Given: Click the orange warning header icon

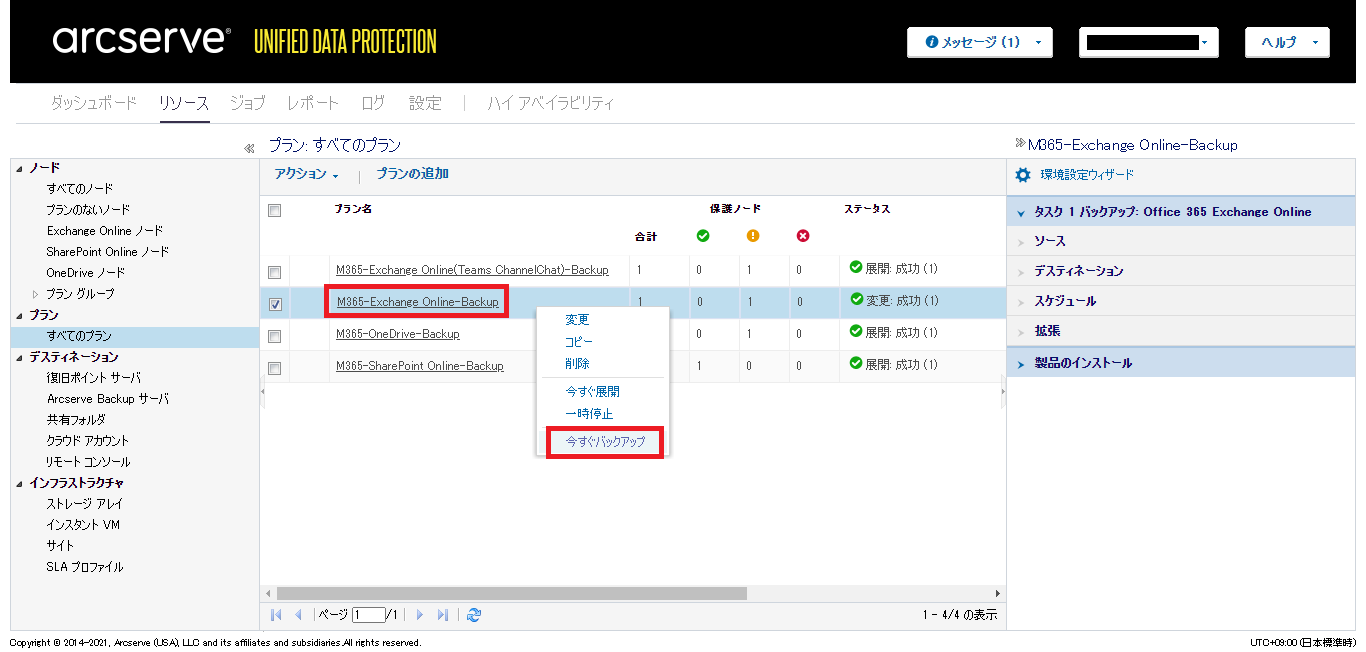Looking at the screenshot, I should click(x=753, y=236).
